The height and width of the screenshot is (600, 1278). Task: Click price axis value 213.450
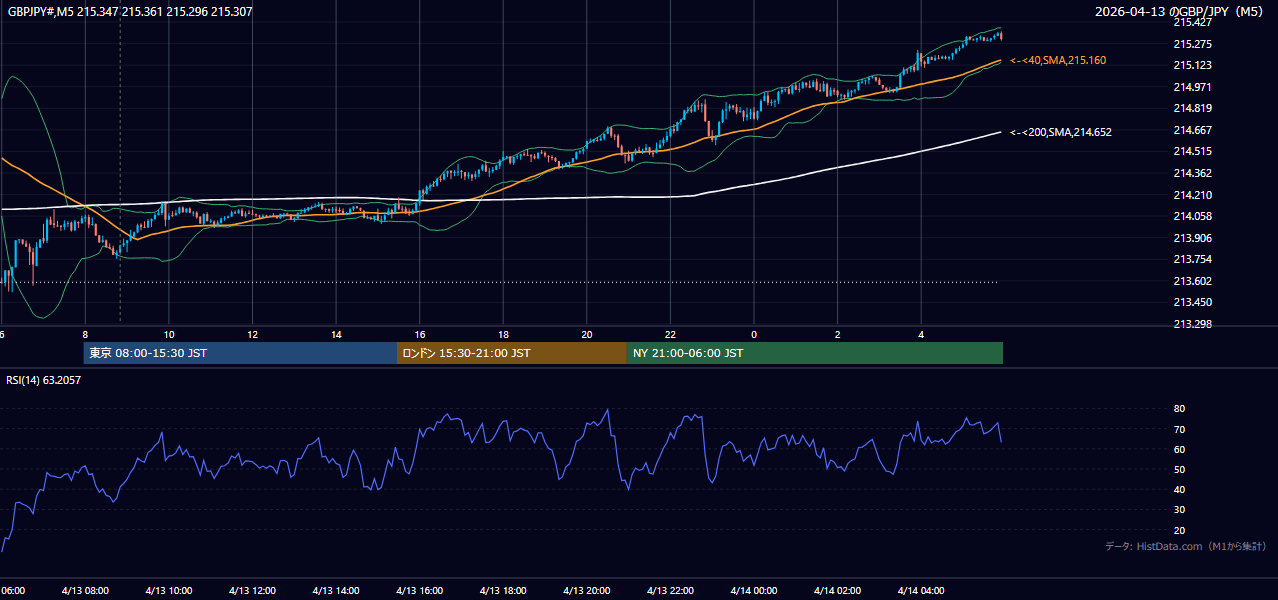pyautogui.click(x=1192, y=303)
